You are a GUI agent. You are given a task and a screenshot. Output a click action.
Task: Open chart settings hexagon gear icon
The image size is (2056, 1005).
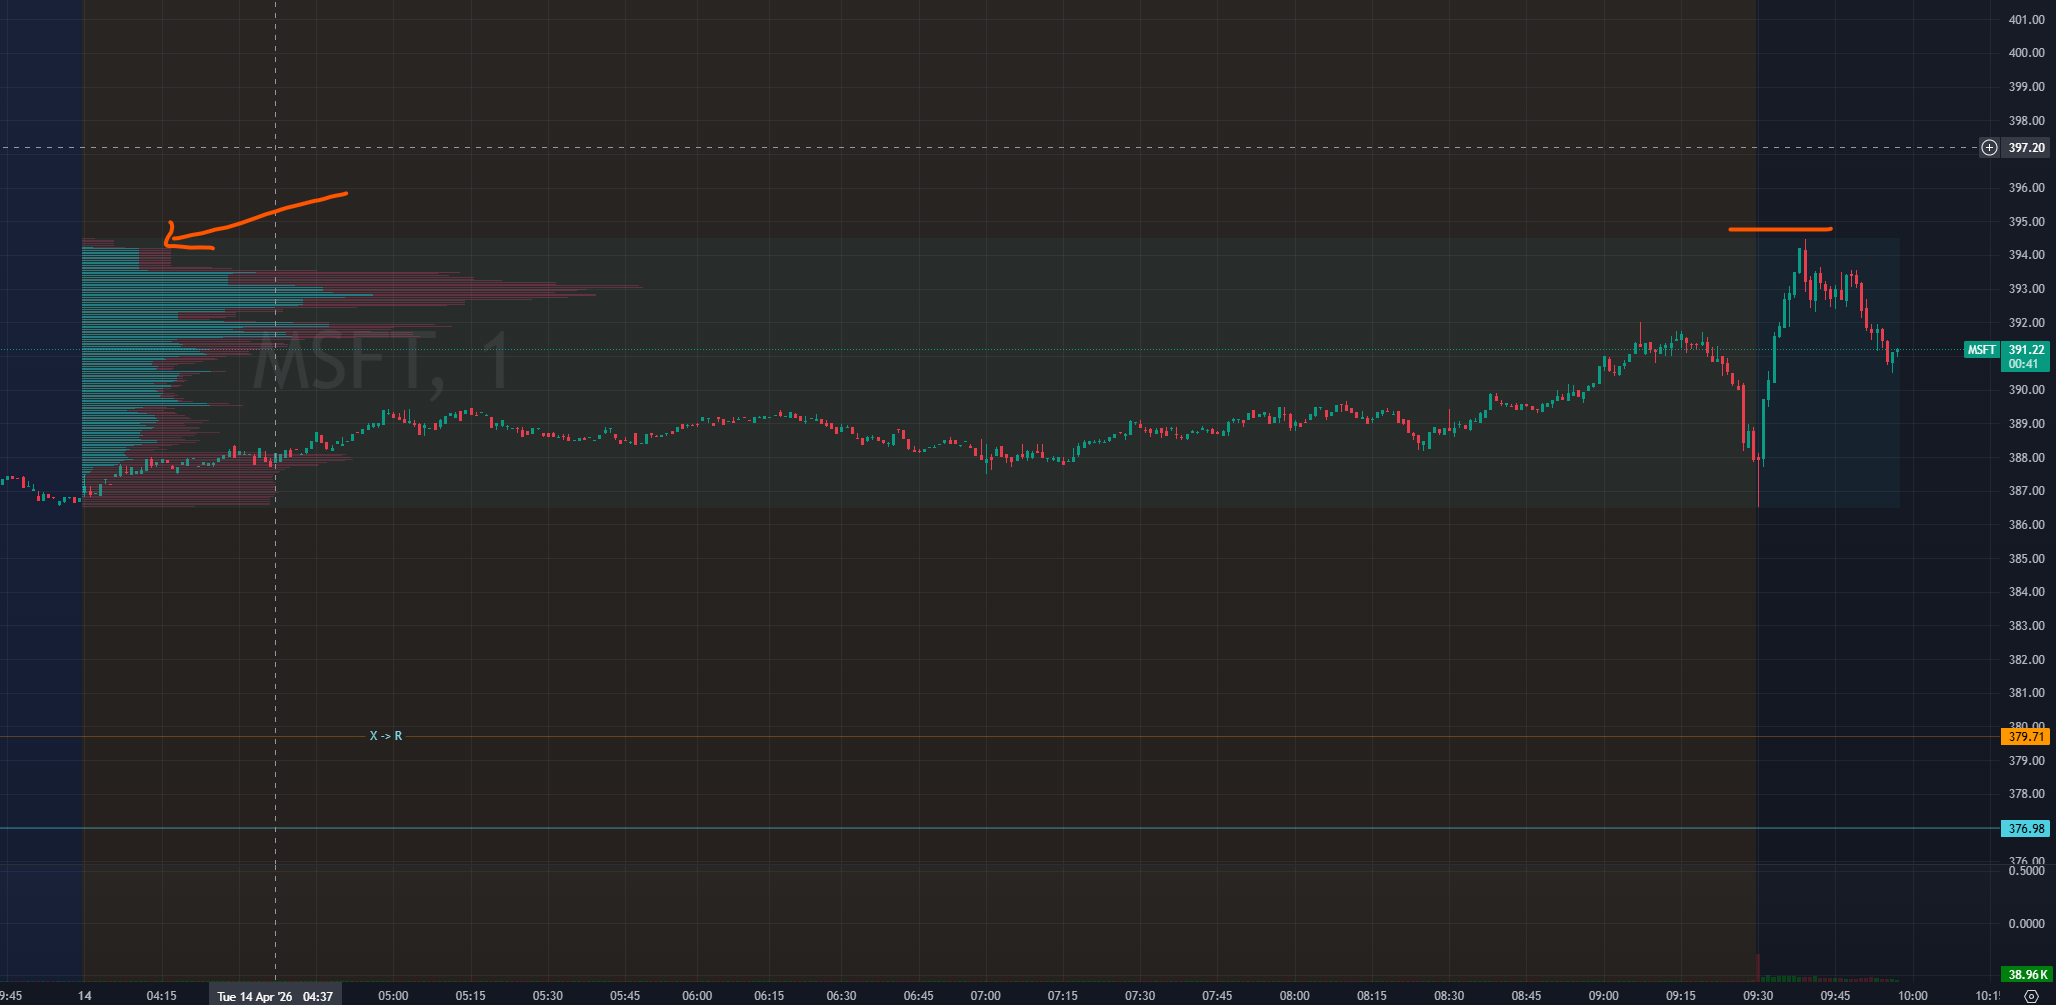coord(2031,996)
